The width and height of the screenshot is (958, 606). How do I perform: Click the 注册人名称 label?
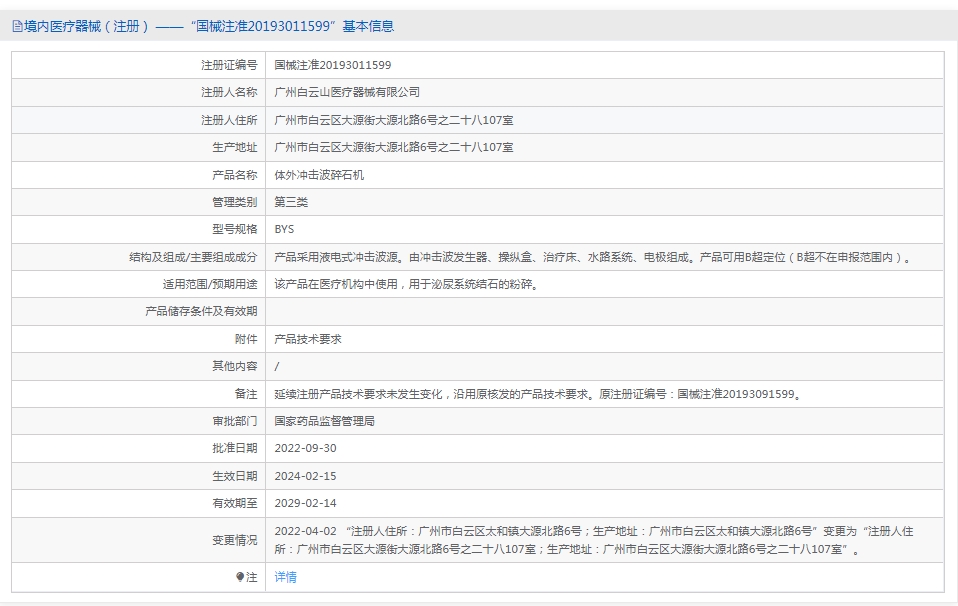229,92
